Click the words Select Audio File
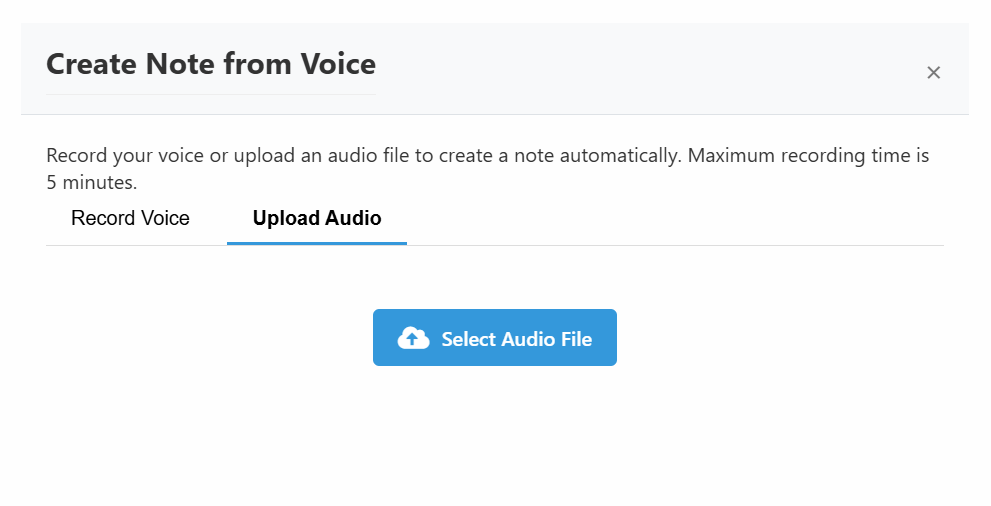The image size is (991, 506). [x=516, y=339]
